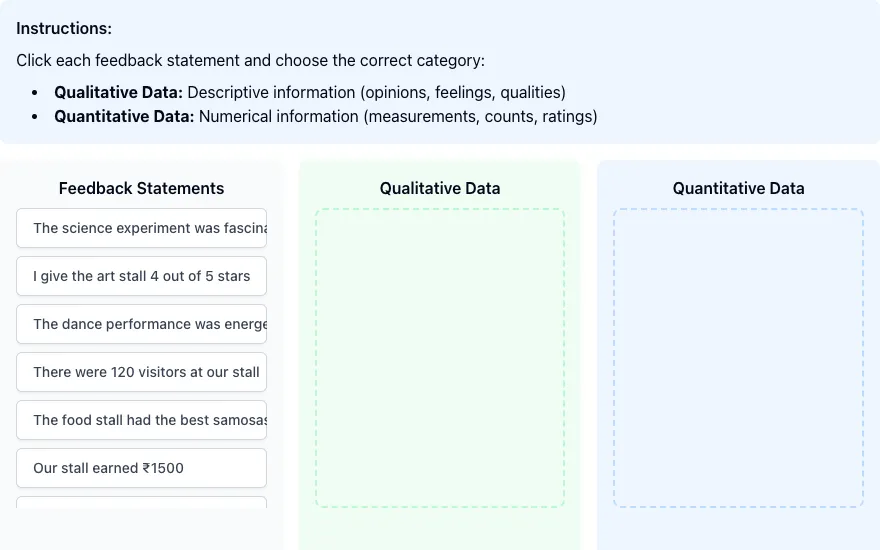Viewport: 880px width, 550px height.
Task: Click the 'Quantitative Data' column heading
Action: [x=739, y=188]
